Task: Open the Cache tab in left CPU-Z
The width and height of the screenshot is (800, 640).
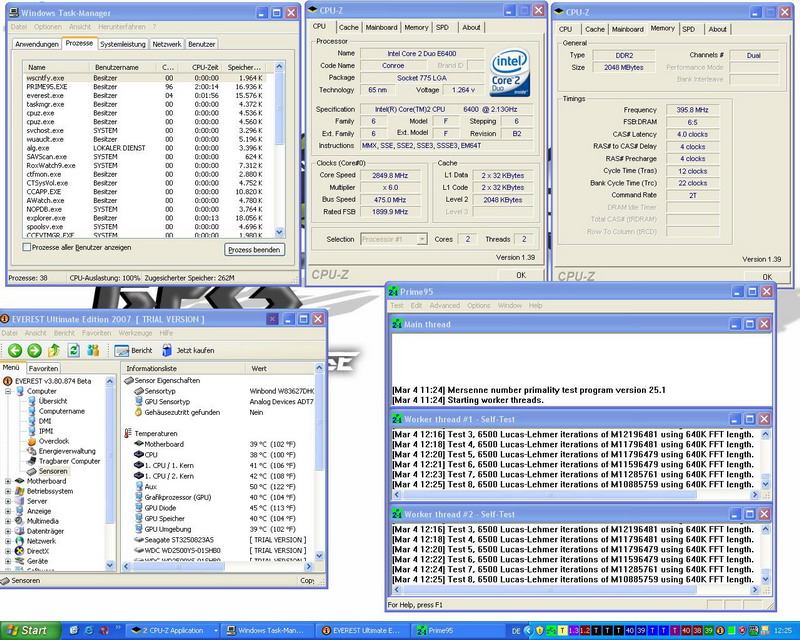Action: tap(348, 28)
